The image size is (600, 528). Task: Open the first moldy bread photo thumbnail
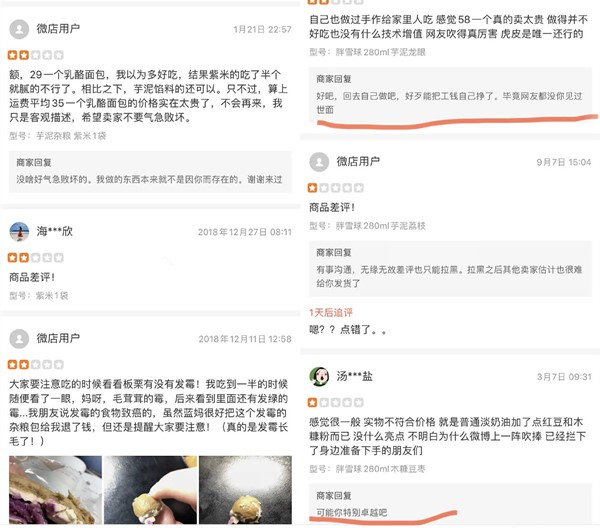[55, 490]
